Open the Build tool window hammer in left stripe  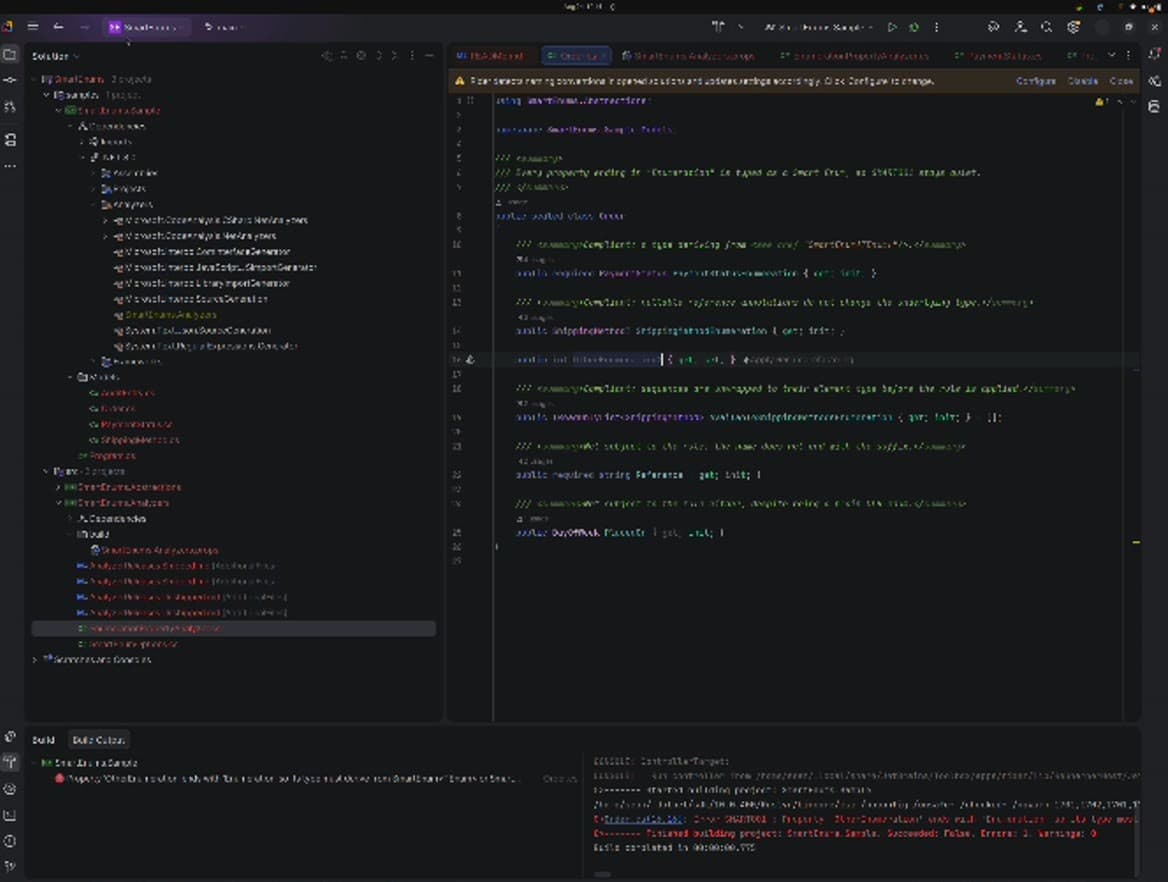click(10, 761)
